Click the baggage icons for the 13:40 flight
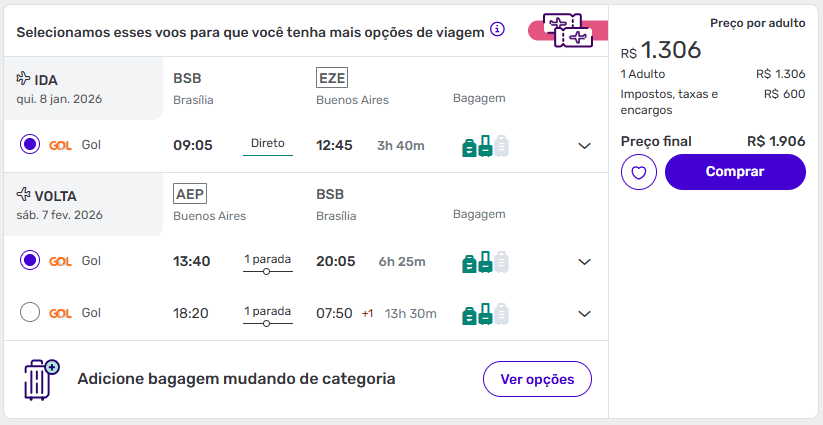The width and height of the screenshot is (823, 425). [485, 262]
